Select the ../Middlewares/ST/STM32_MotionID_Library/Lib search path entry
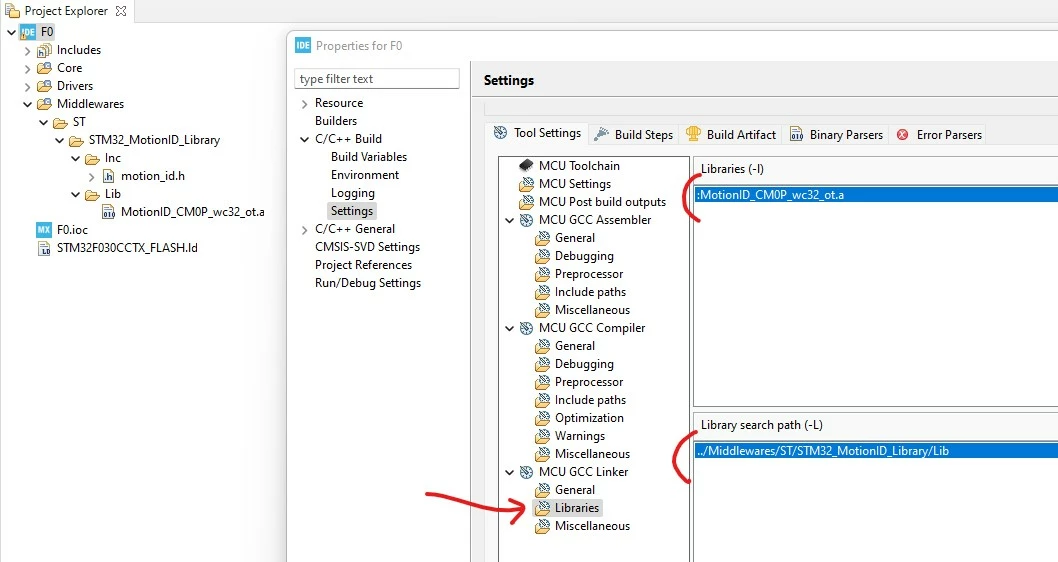 pyautogui.click(x=876, y=451)
